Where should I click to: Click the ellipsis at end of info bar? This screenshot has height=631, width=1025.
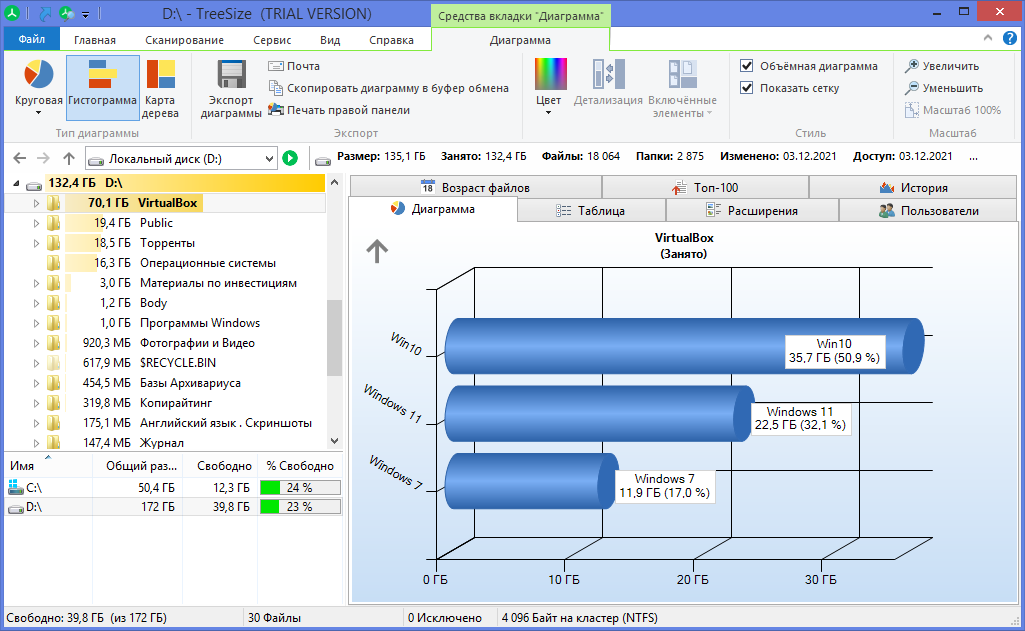[x=973, y=157]
